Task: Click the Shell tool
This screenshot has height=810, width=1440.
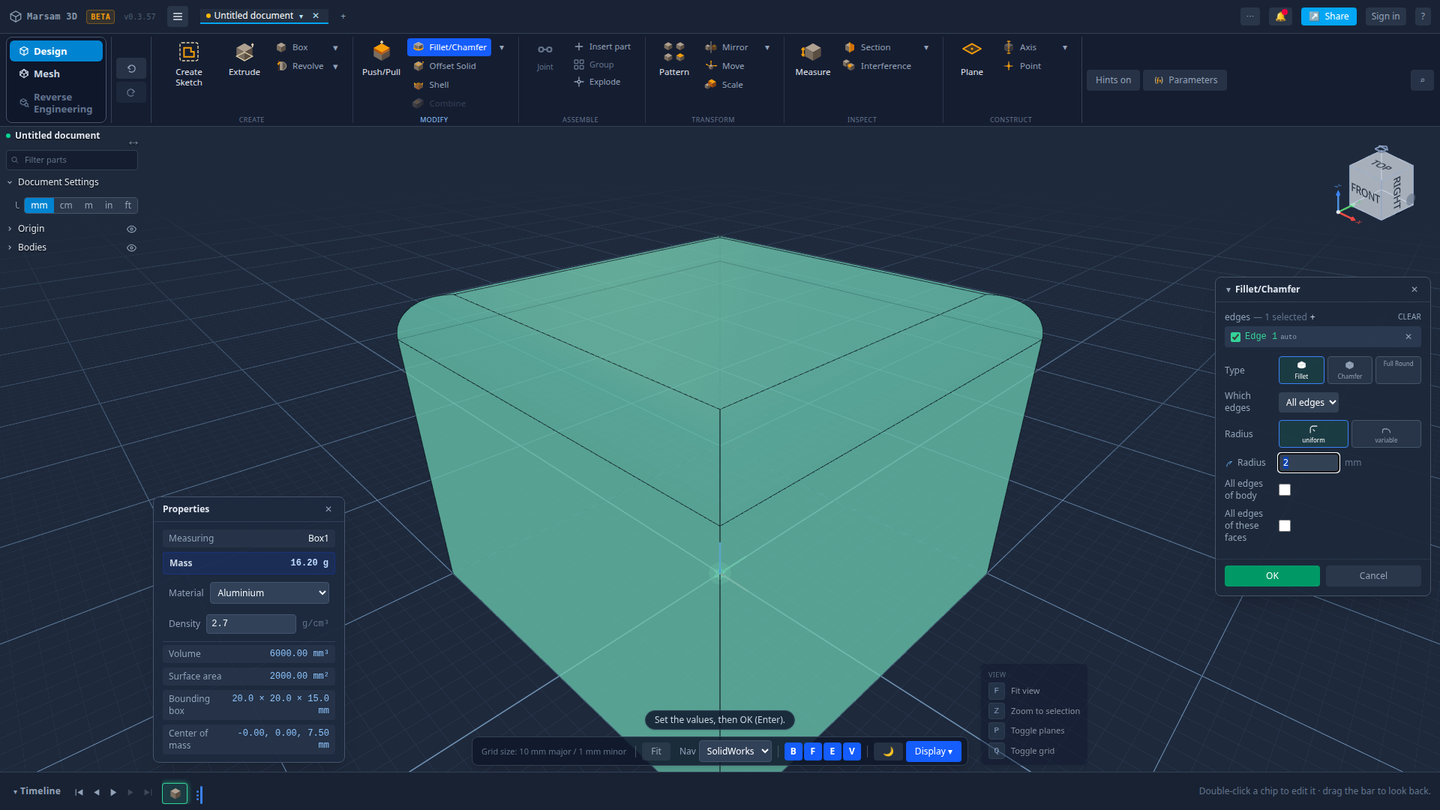Action: tap(431, 85)
